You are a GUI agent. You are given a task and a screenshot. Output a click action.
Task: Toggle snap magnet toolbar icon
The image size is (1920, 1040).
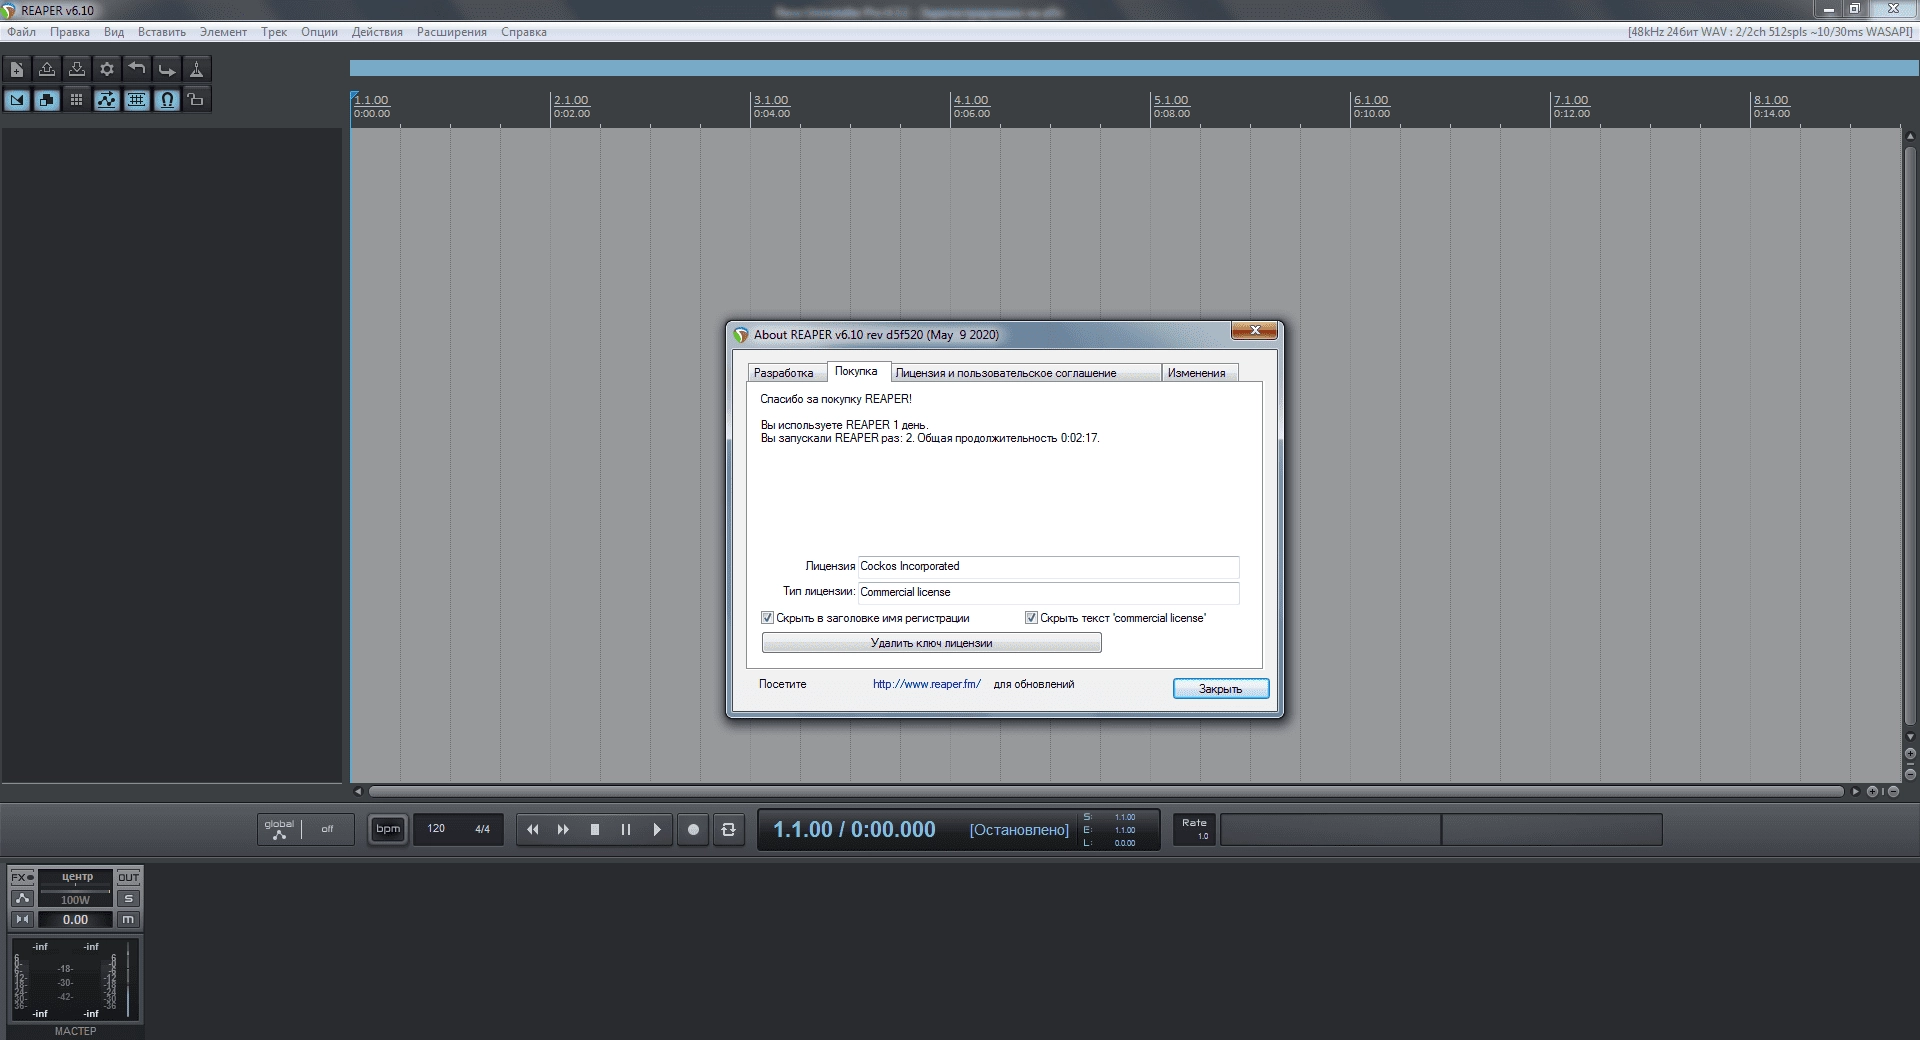167,100
